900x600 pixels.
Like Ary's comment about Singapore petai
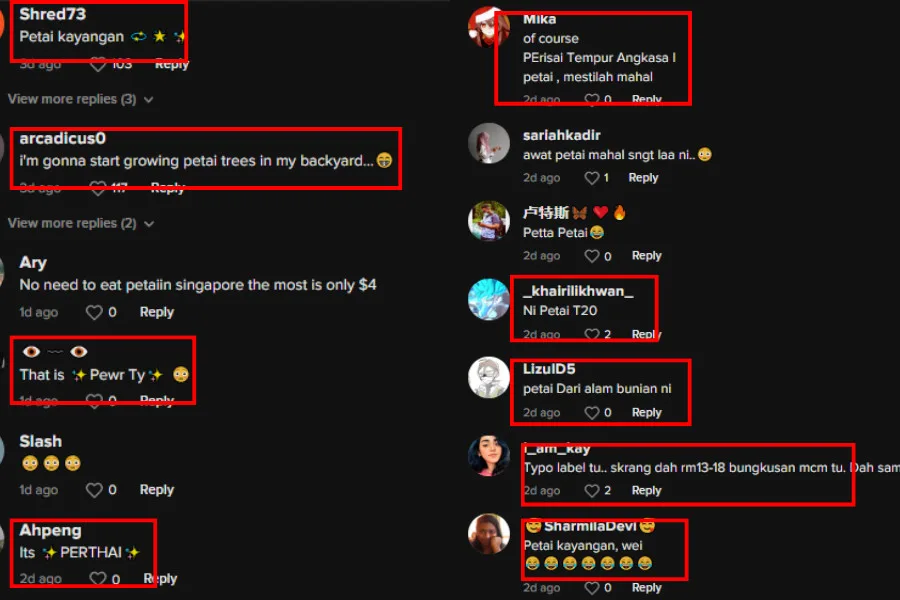click(94, 312)
